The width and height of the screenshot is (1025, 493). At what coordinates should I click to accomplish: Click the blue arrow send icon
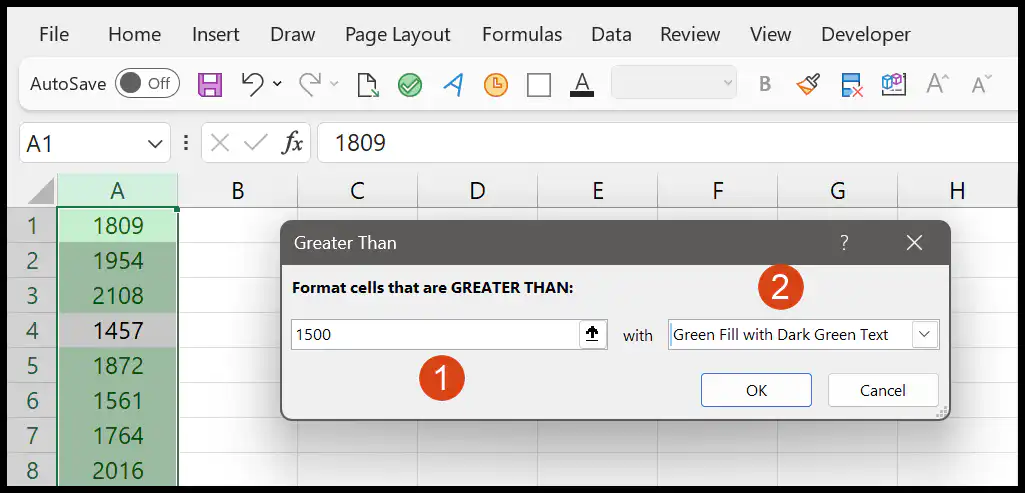[x=453, y=84]
